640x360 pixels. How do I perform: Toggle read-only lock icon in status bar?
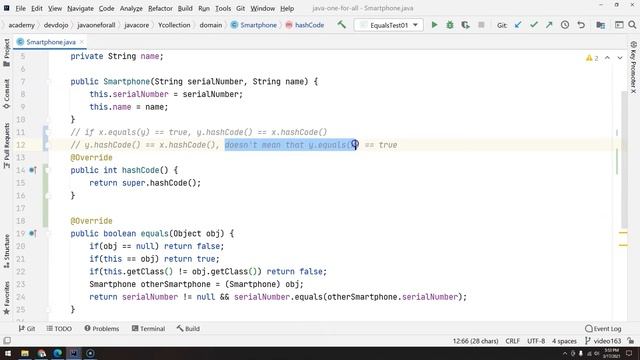click(631, 341)
